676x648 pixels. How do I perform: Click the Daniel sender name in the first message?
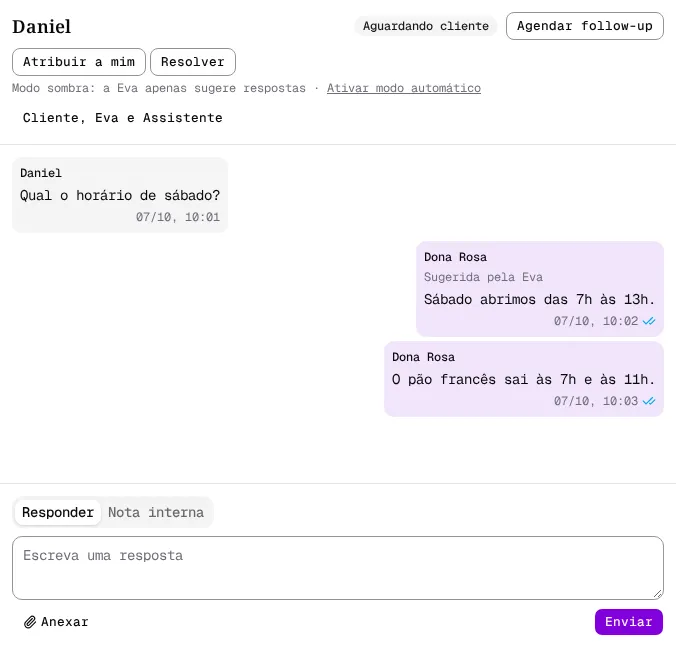pyautogui.click(x=41, y=173)
